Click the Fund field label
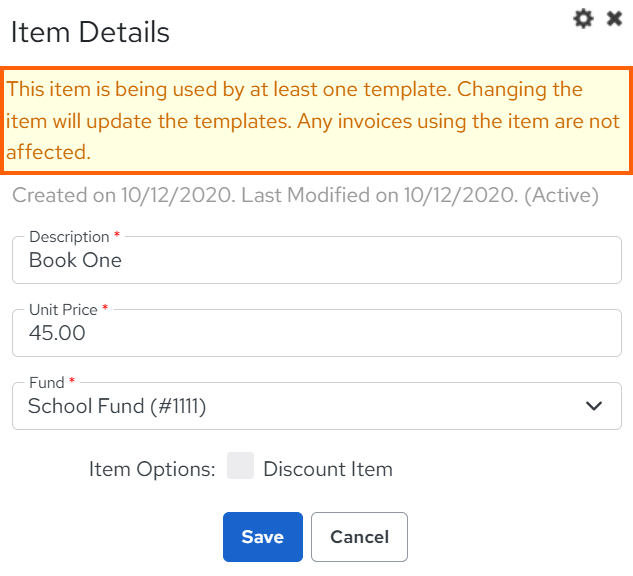The height and width of the screenshot is (576, 633). [47, 383]
